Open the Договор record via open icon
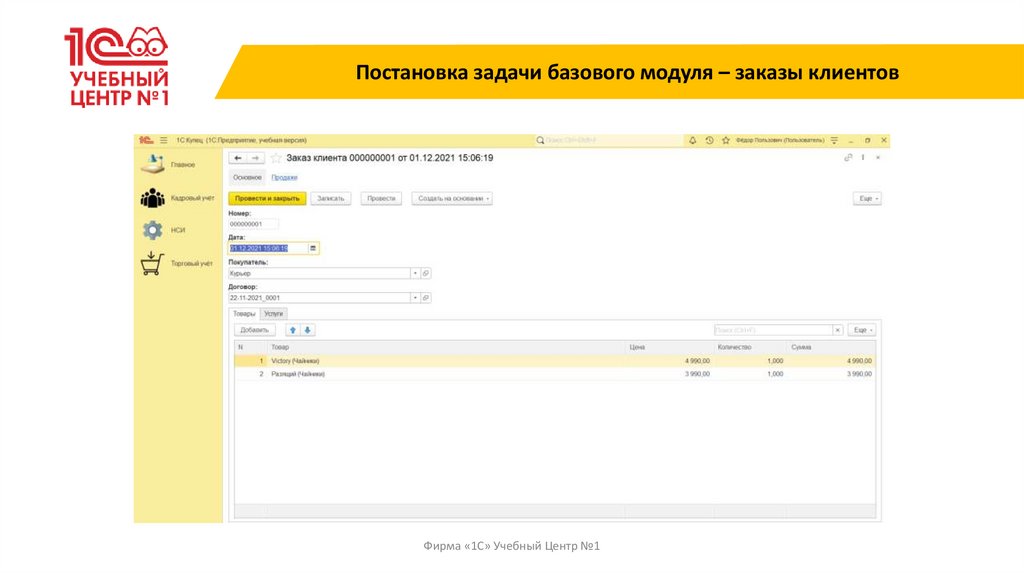This screenshot has width=1024, height=574. point(426,298)
